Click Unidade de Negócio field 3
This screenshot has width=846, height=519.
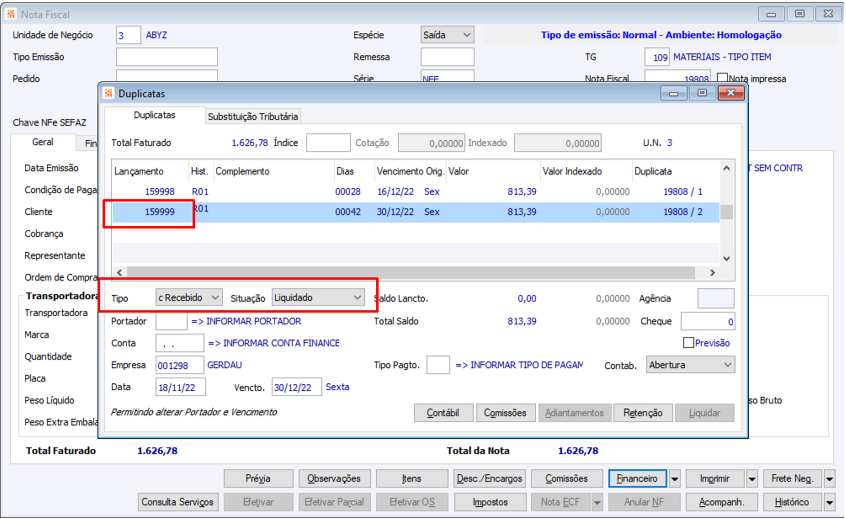tap(128, 35)
